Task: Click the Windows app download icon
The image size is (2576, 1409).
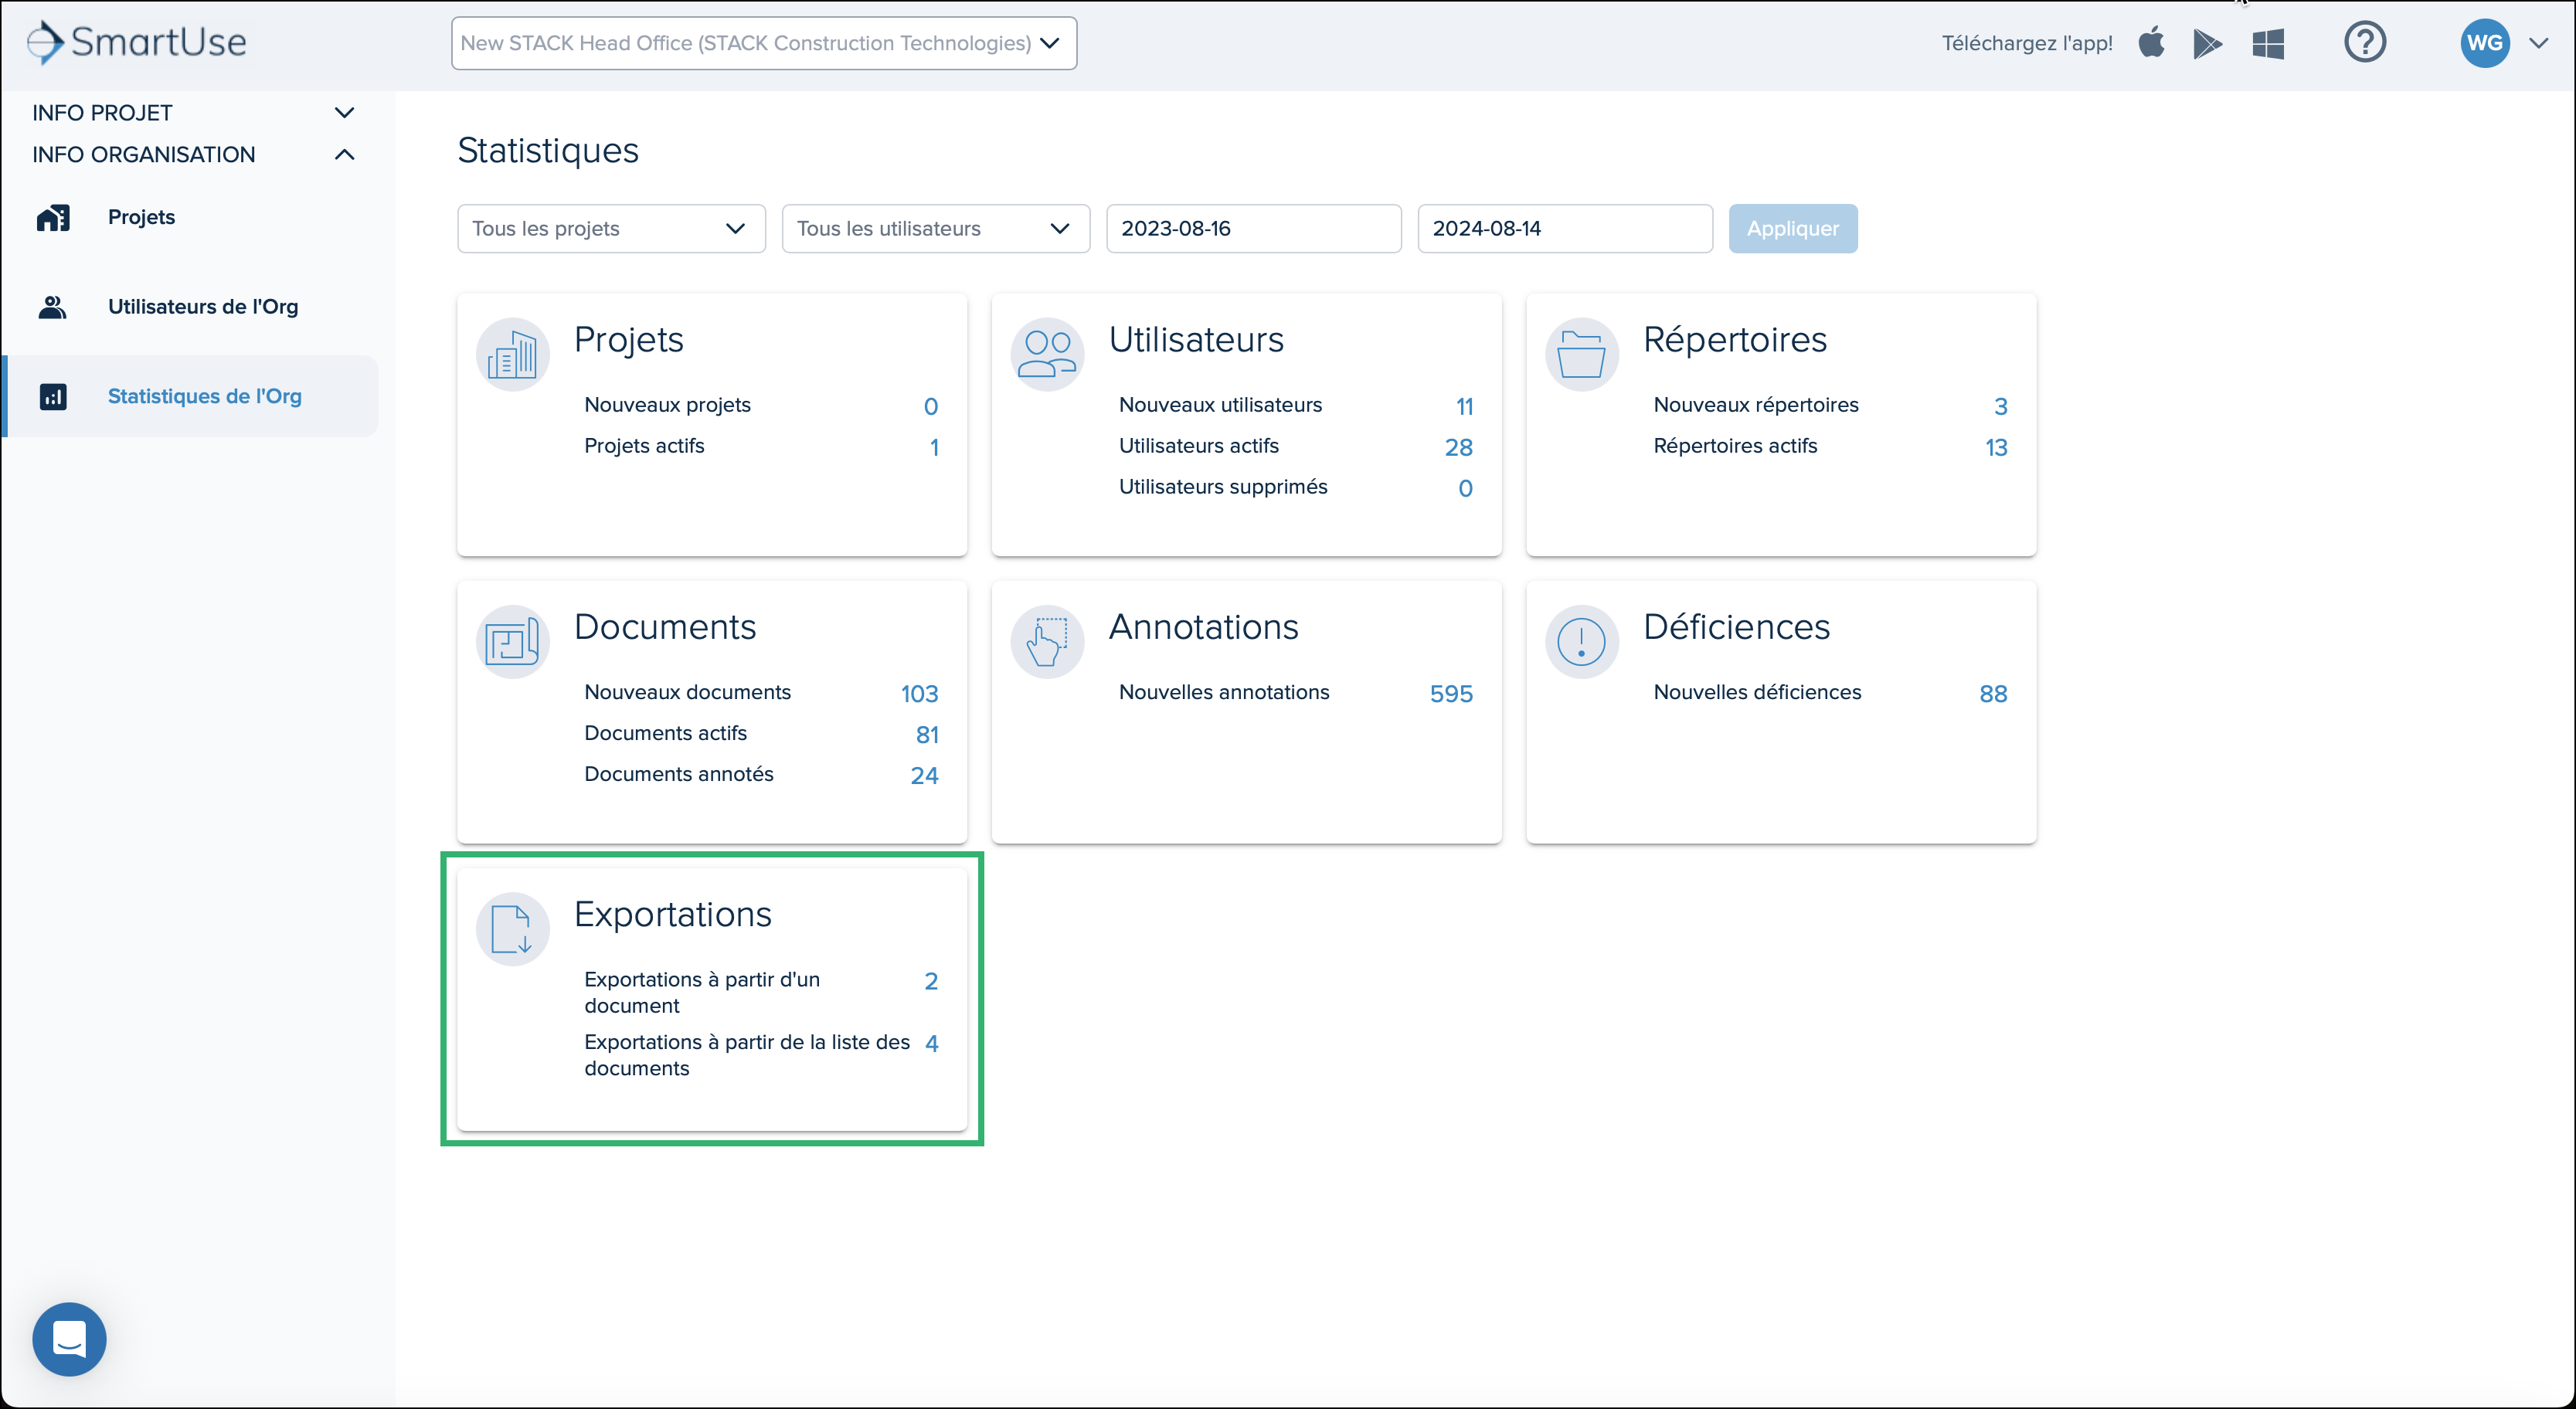Action: click(x=2268, y=43)
